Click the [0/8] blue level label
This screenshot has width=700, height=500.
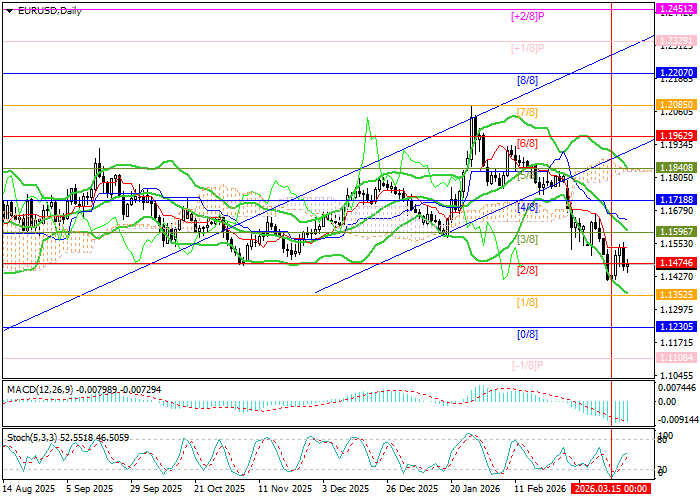[x=527, y=335]
